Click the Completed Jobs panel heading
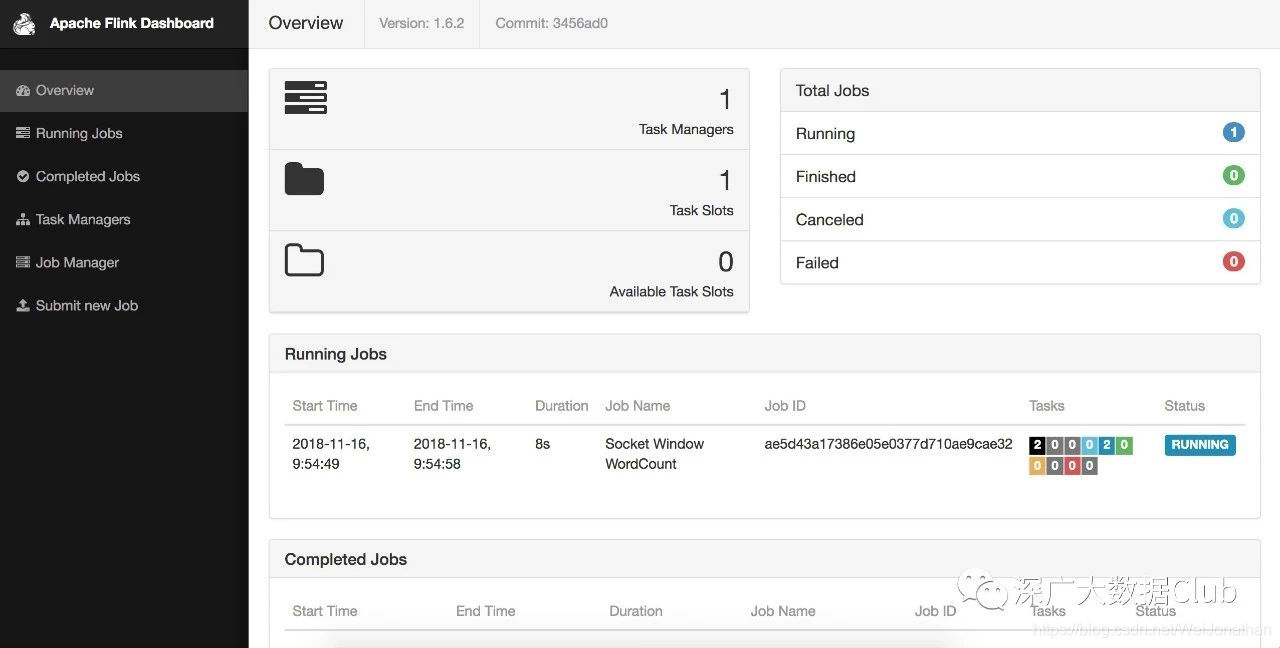The height and width of the screenshot is (648, 1280). 345,559
